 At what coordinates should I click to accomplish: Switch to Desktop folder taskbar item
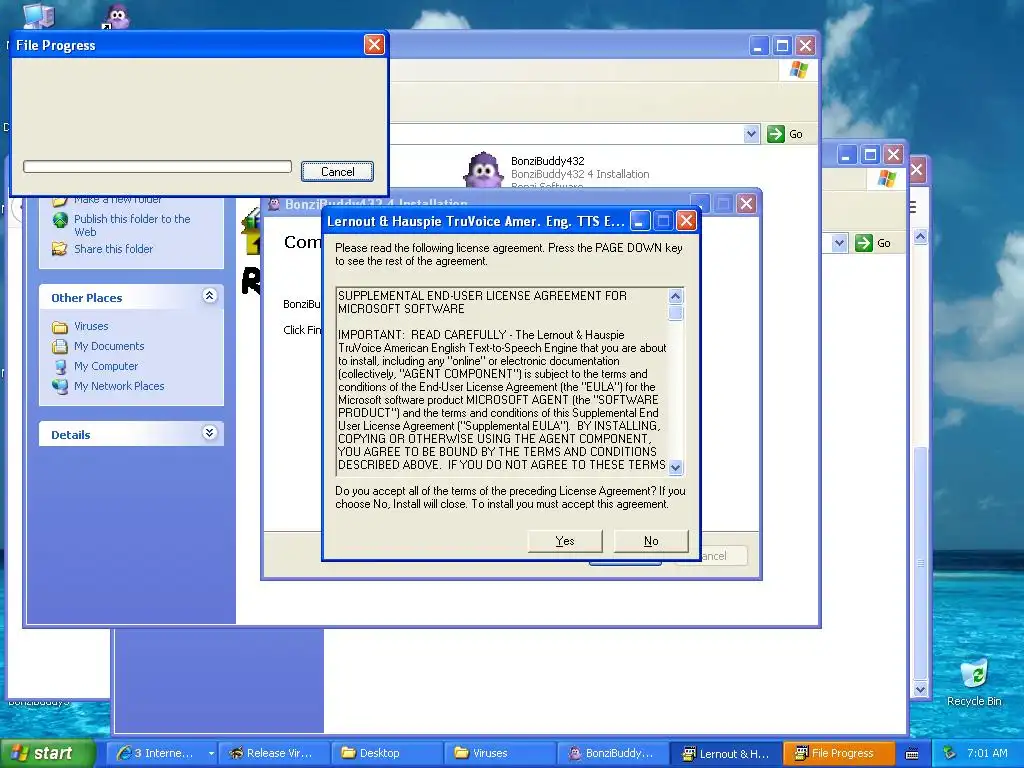click(x=386, y=753)
